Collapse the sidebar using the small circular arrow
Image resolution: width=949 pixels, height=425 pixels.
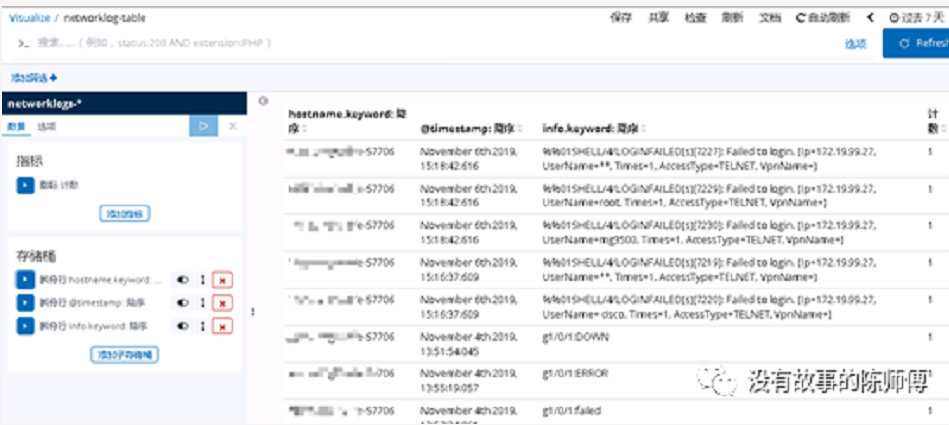pyautogui.click(x=263, y=101)
